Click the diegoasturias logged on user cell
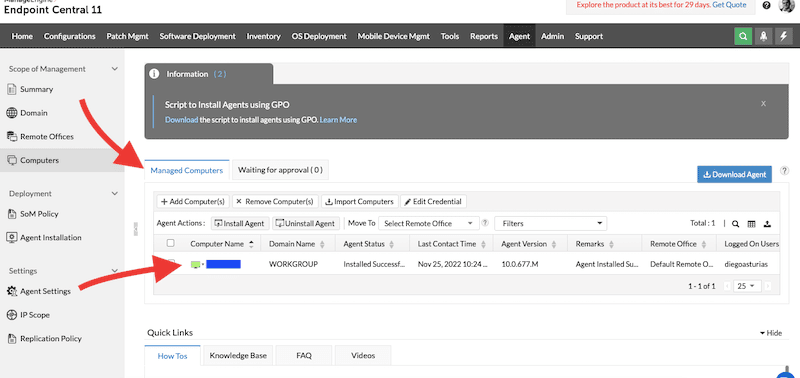 tap(746, 264)
